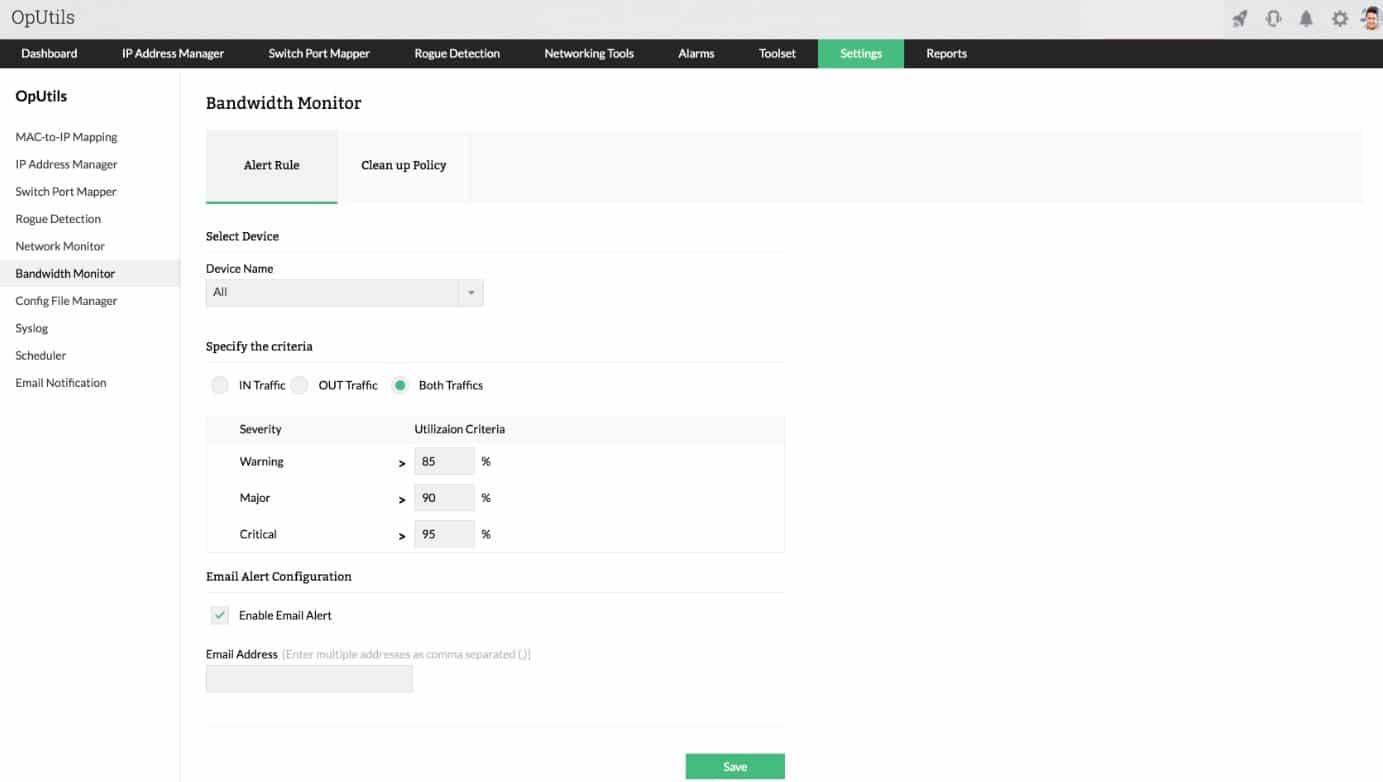Open the Dashboard menu tab
This screenshot has width=1383, height=782.
[x=49, y=54]
